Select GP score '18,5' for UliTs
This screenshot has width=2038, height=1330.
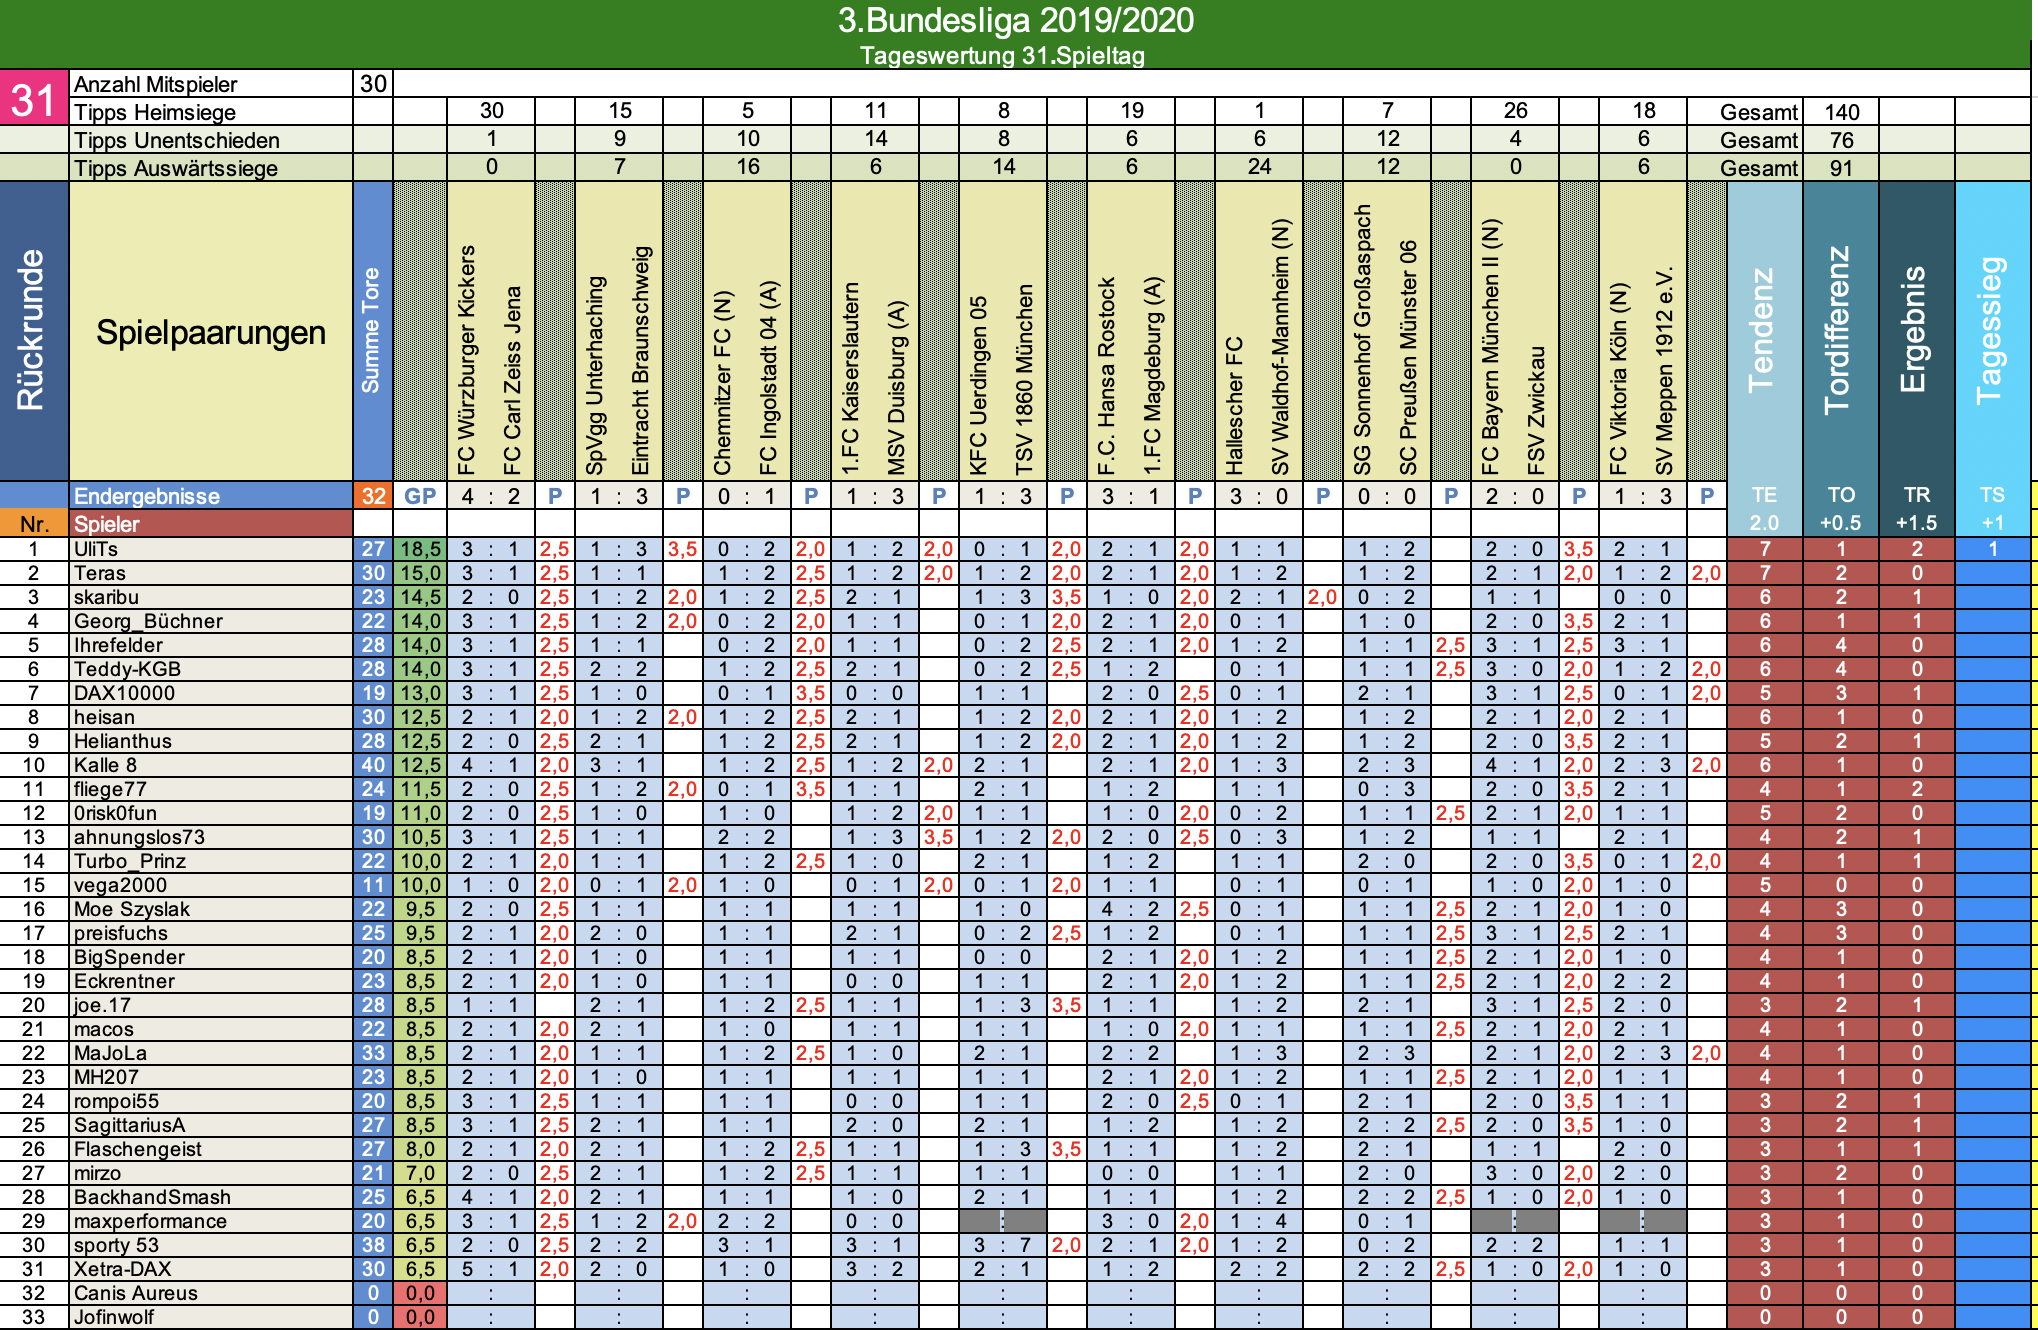pos(420,549)
